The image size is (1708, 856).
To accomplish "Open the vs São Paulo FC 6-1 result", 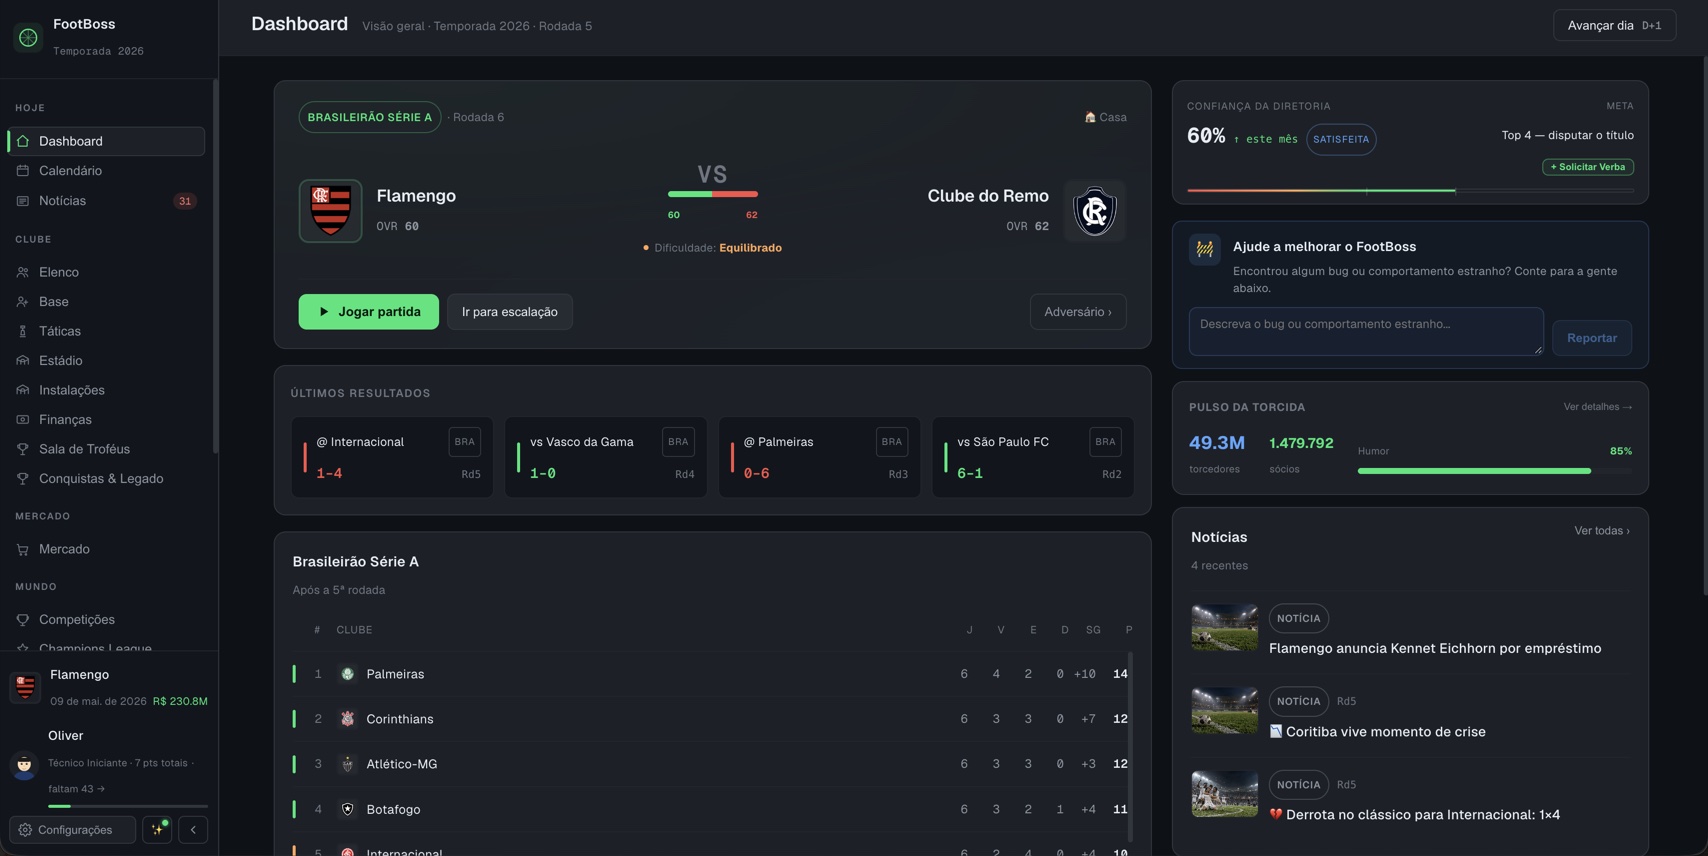I will (1033, 457).
